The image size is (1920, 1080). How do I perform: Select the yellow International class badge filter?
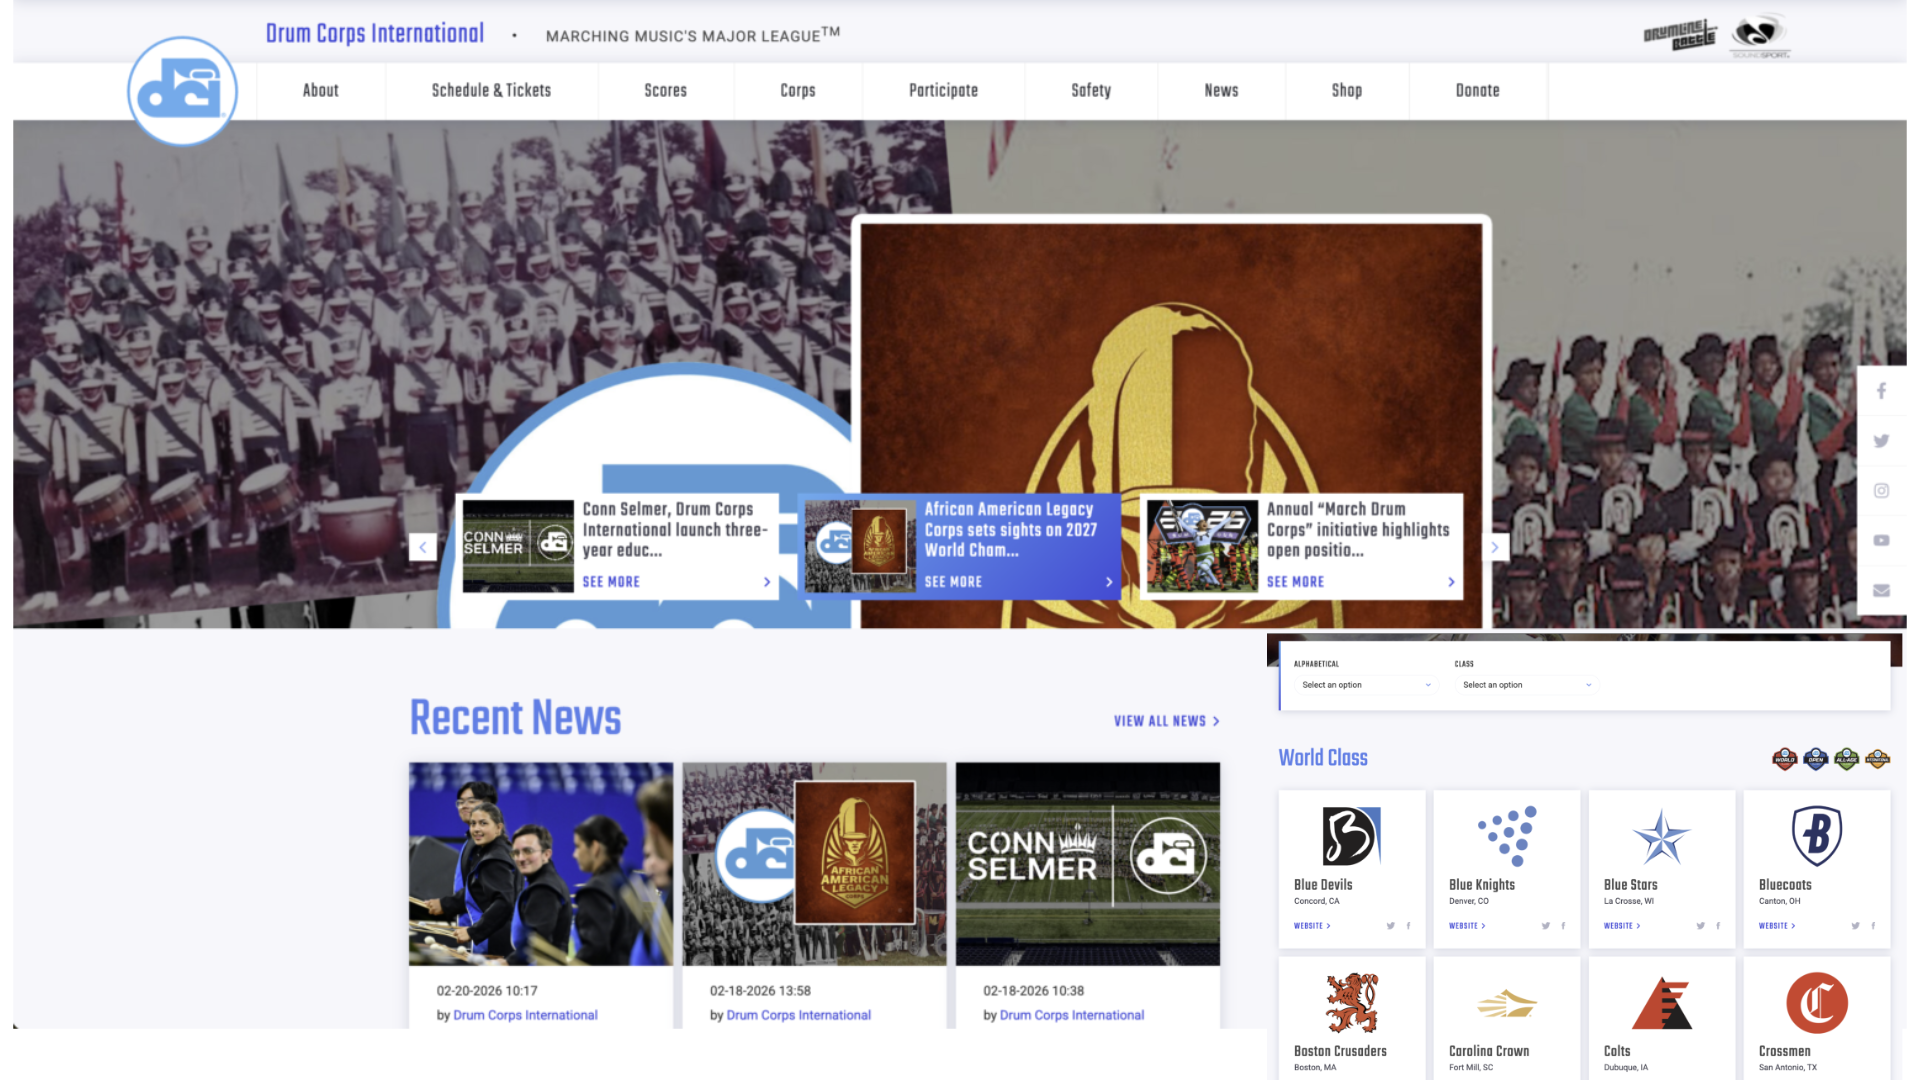1877,760
